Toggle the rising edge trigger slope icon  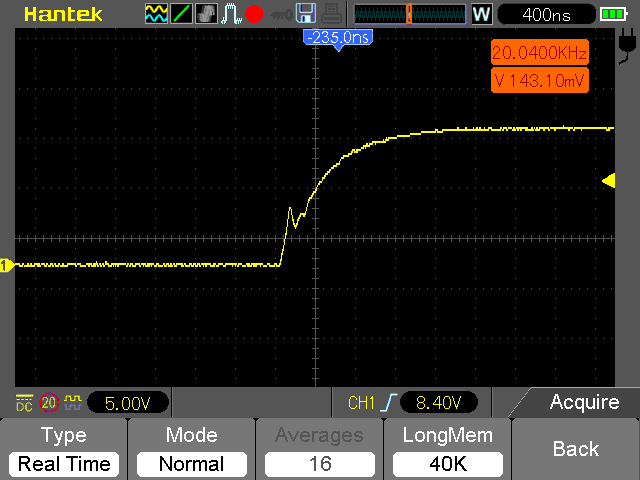(389, 402)
